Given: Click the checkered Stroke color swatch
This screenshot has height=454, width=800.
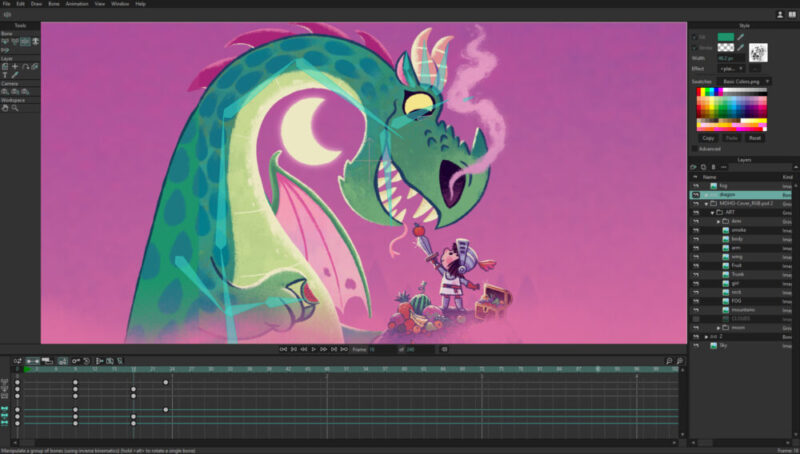Looking at the screenshot, I should [x=726, y=47].
